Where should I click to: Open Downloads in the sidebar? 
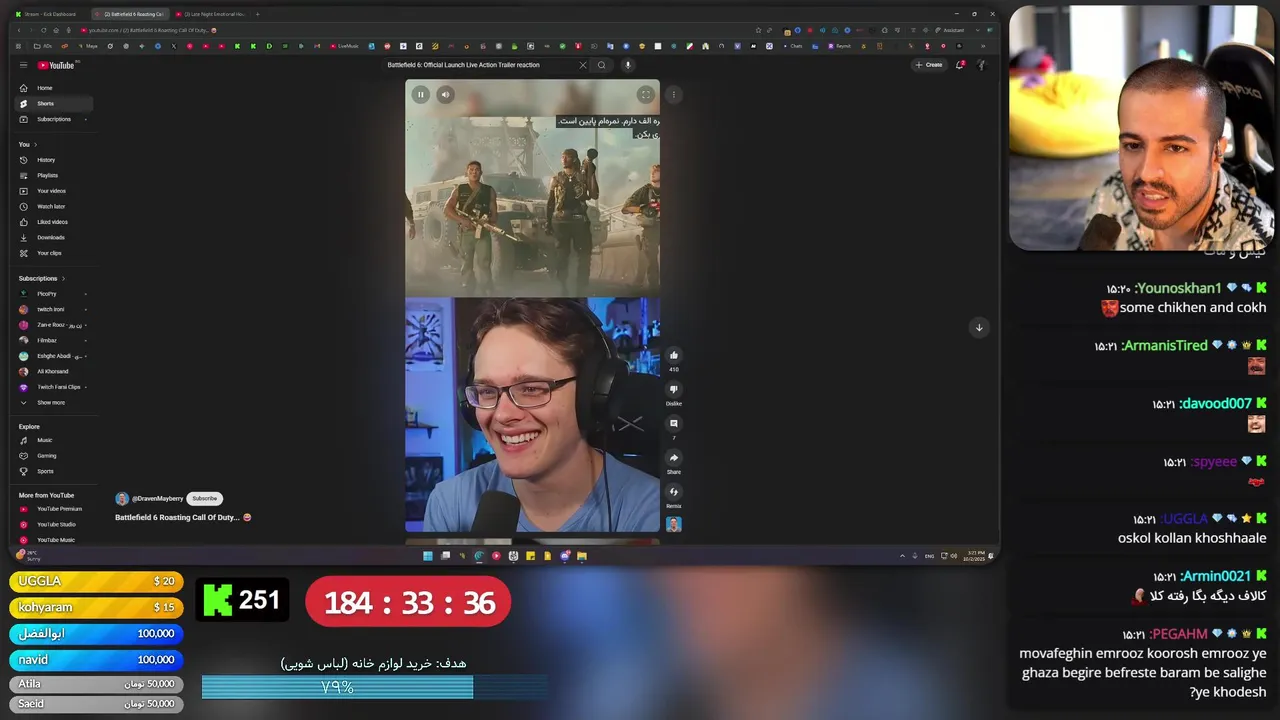point(54,237)
